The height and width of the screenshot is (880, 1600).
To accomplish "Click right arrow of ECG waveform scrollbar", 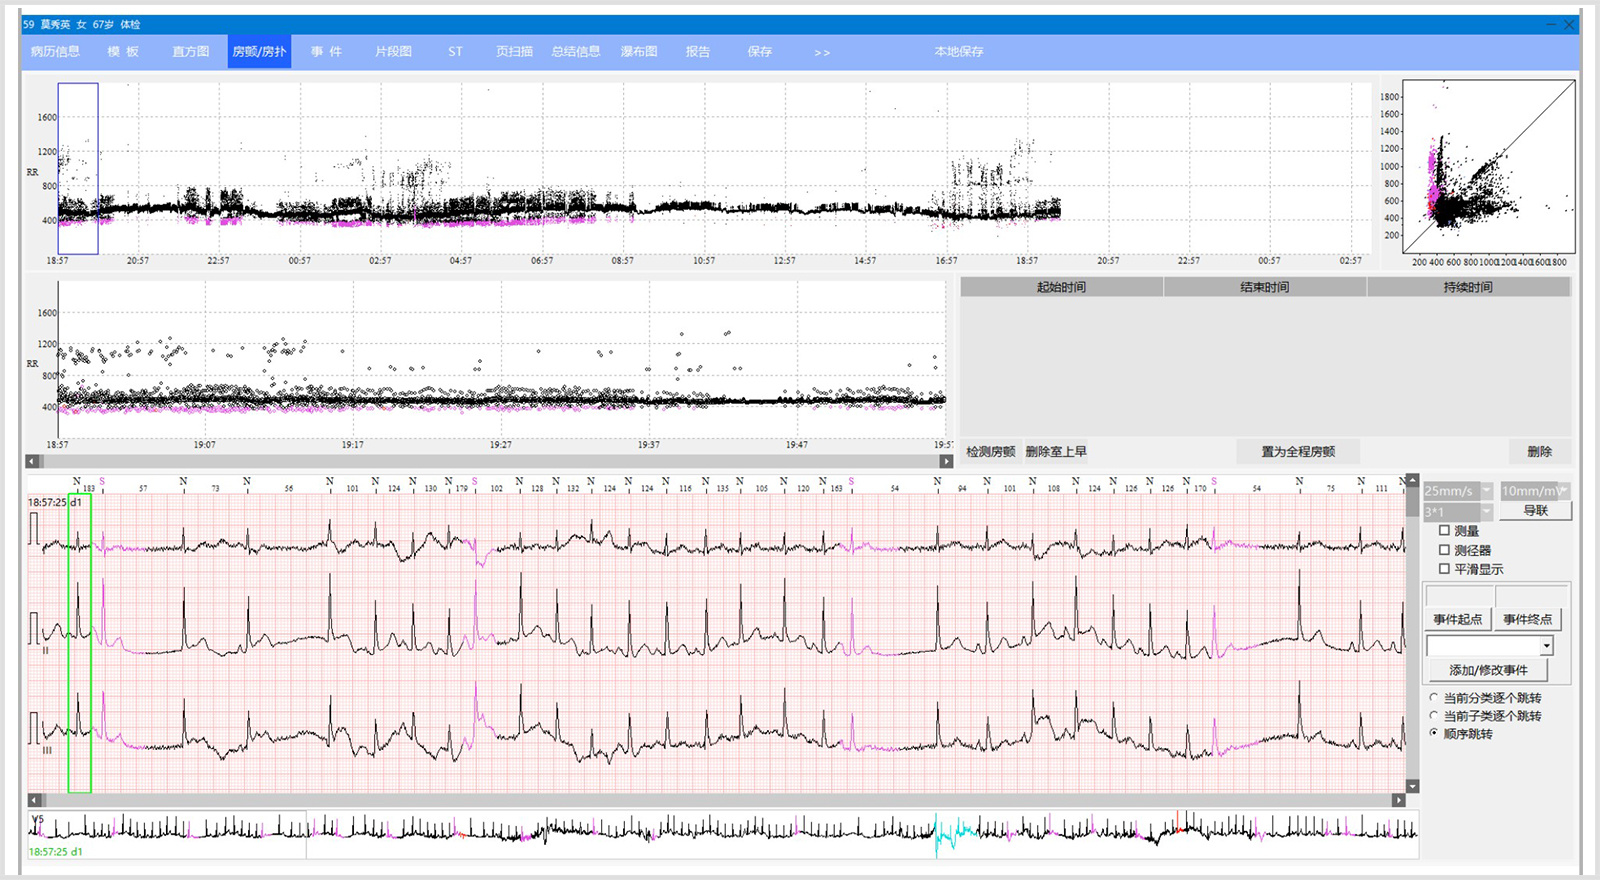I will [1398, 800].
